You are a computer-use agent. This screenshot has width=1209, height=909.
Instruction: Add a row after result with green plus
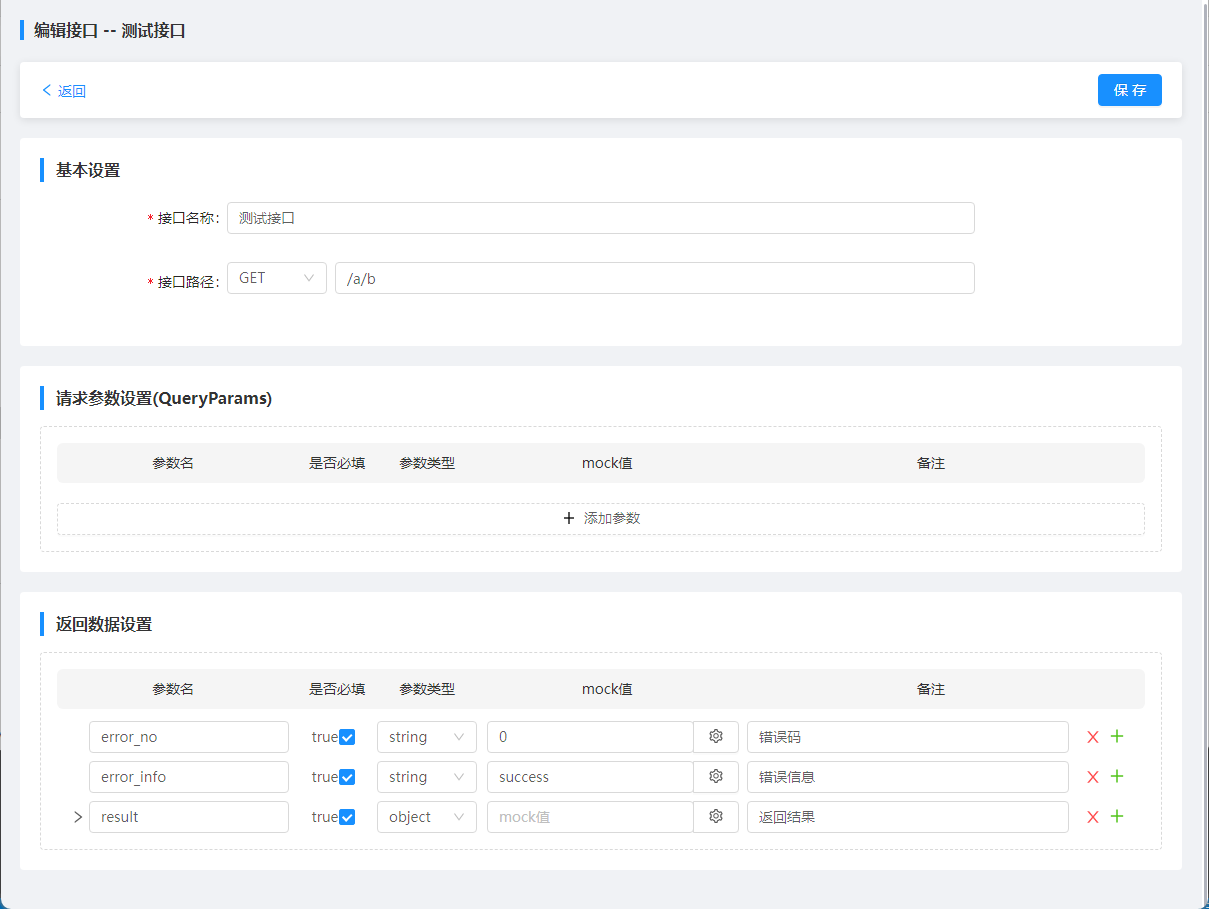pos(1117,817)
